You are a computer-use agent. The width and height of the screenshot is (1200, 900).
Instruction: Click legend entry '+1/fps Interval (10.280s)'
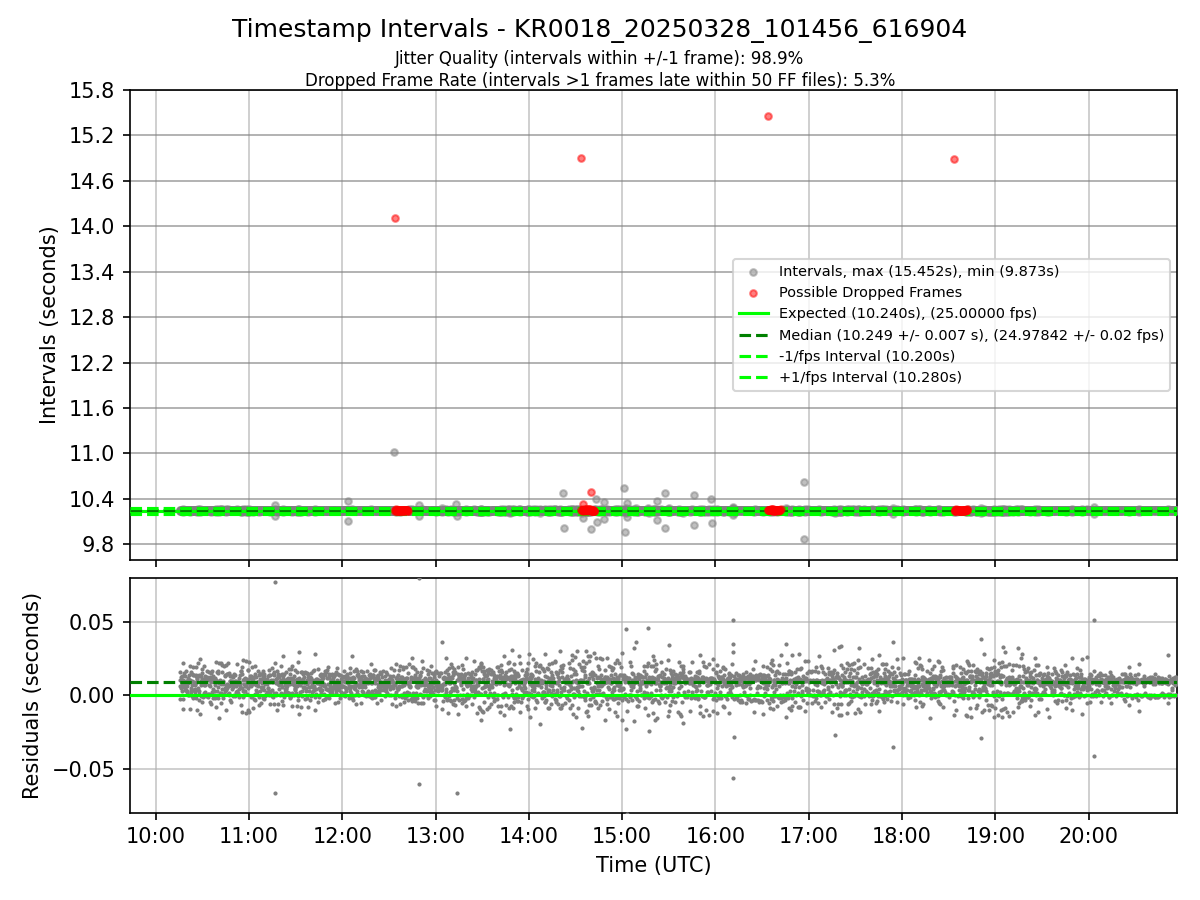click(x=870, y=377)
